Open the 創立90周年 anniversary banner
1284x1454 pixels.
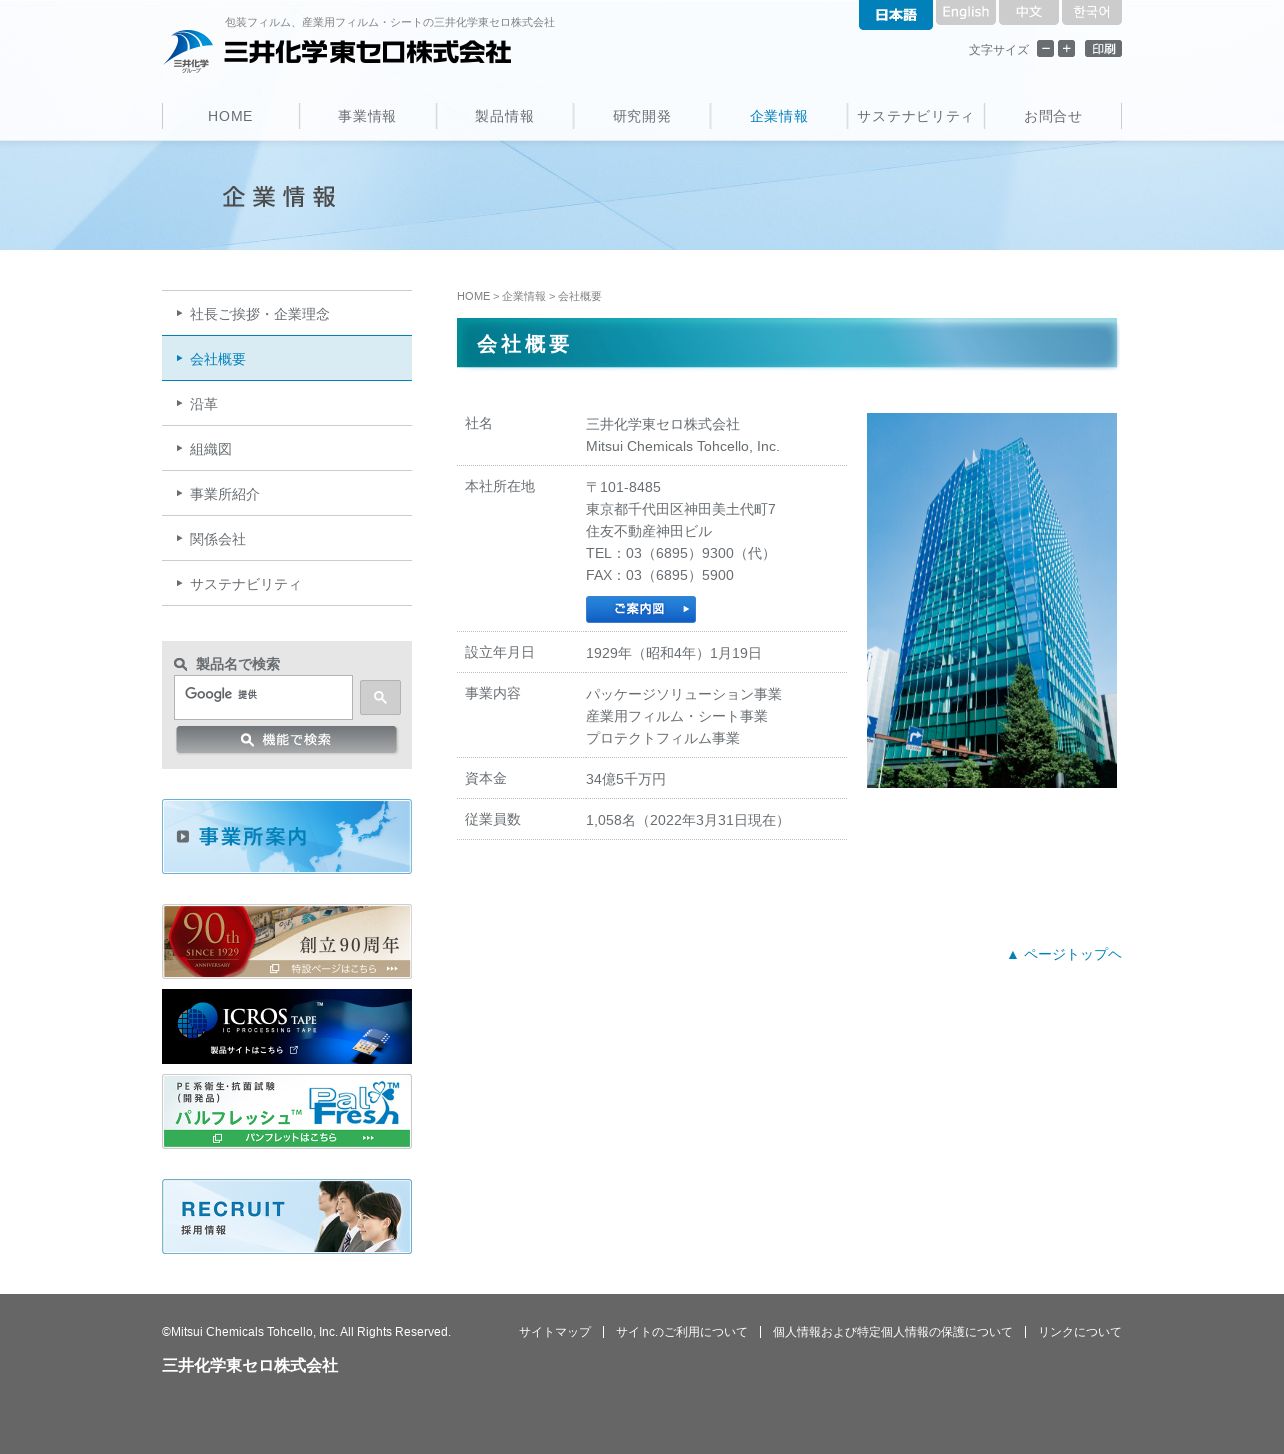coord(287,942)
